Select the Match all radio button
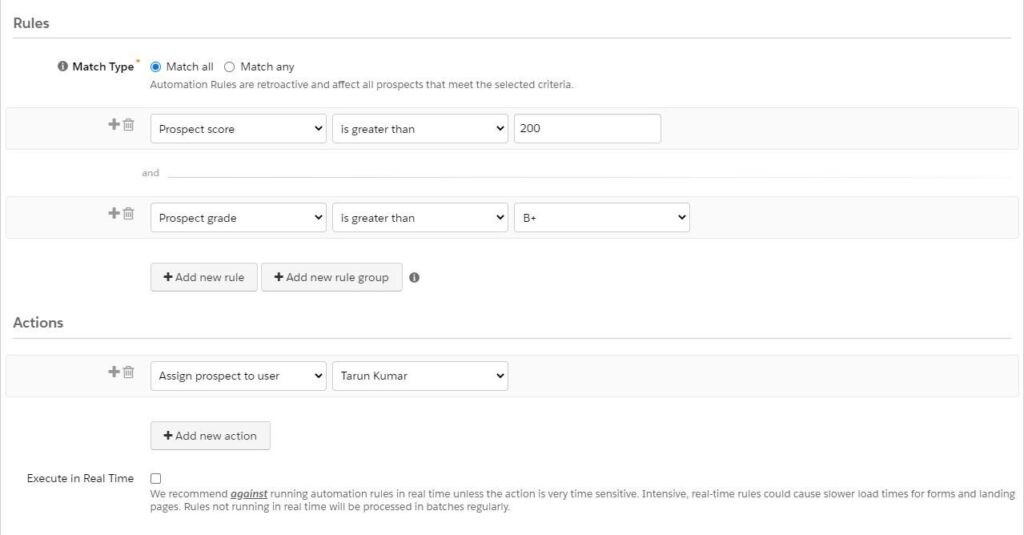This screenshot has width=1024, height=535. click(155, 67)
